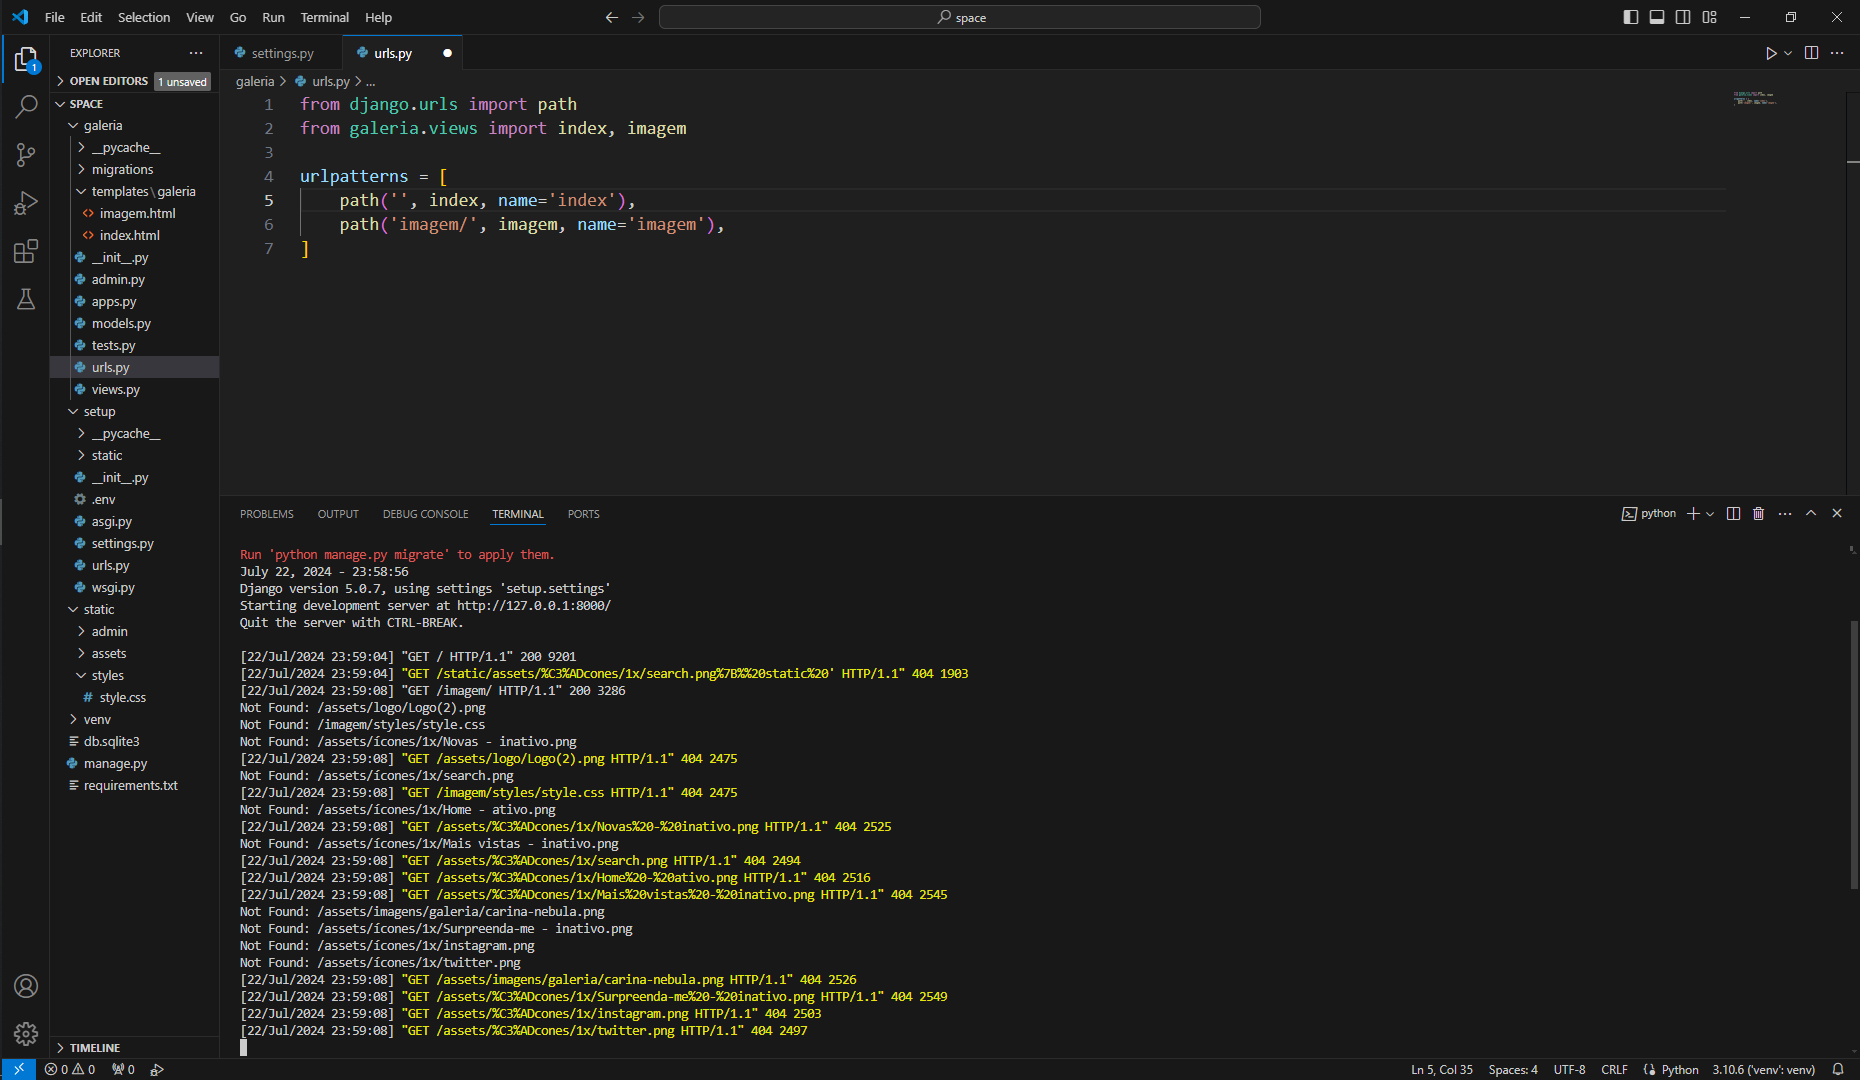Open Customize Layout icon in title bar
This screenshot has width=1860, height=1080.
coord(1710,17)
